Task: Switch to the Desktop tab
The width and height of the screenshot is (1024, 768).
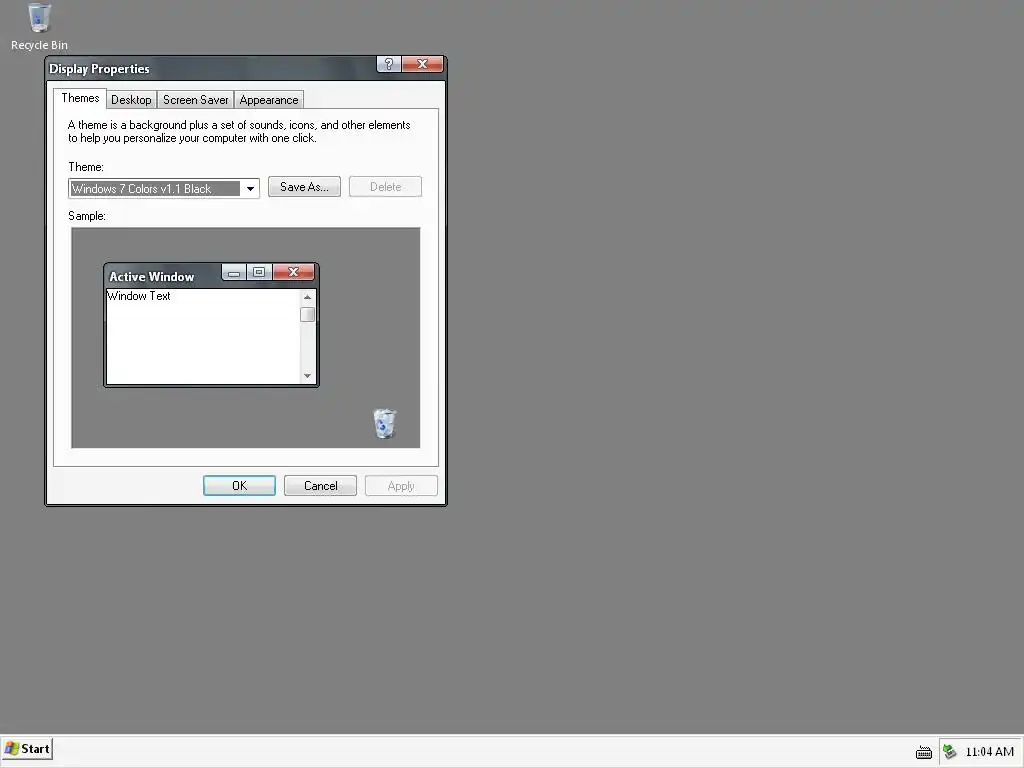Action: [x=131, y=100]
